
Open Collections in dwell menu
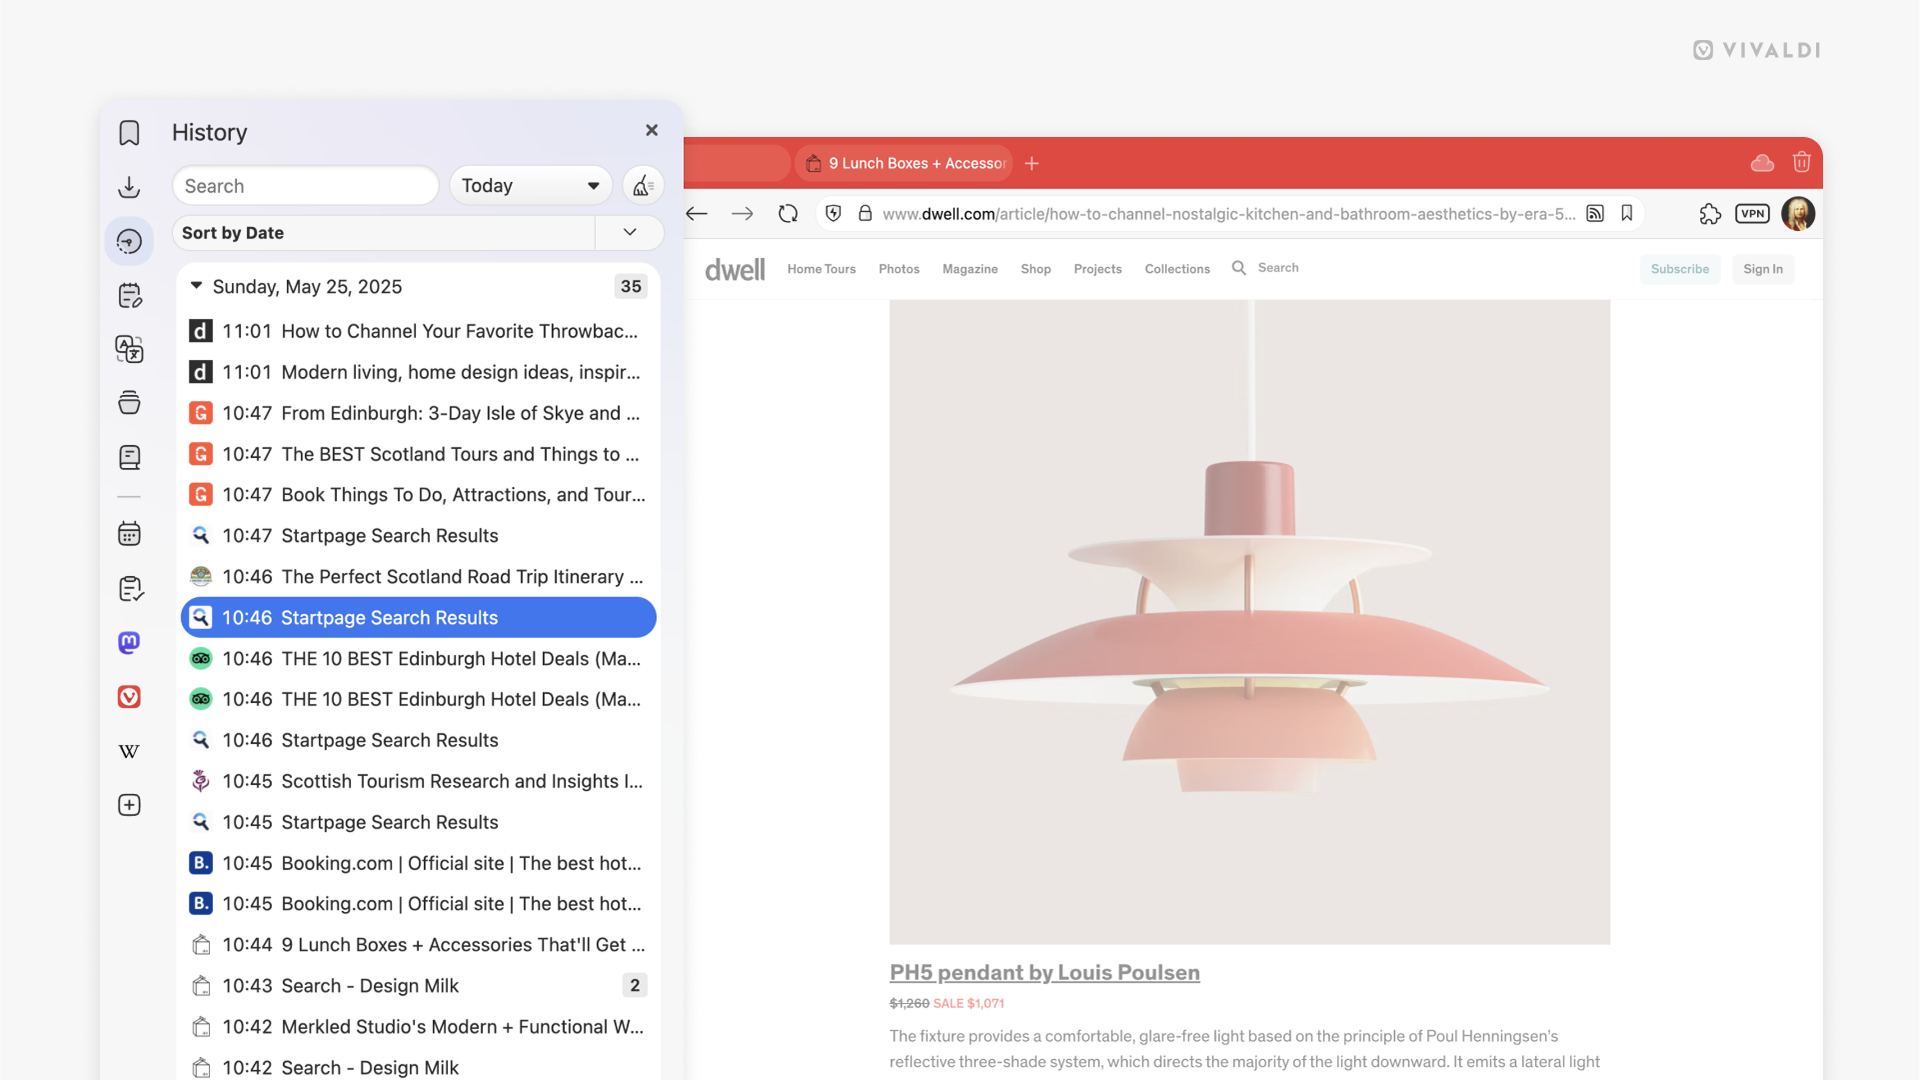coord(1177,269)
